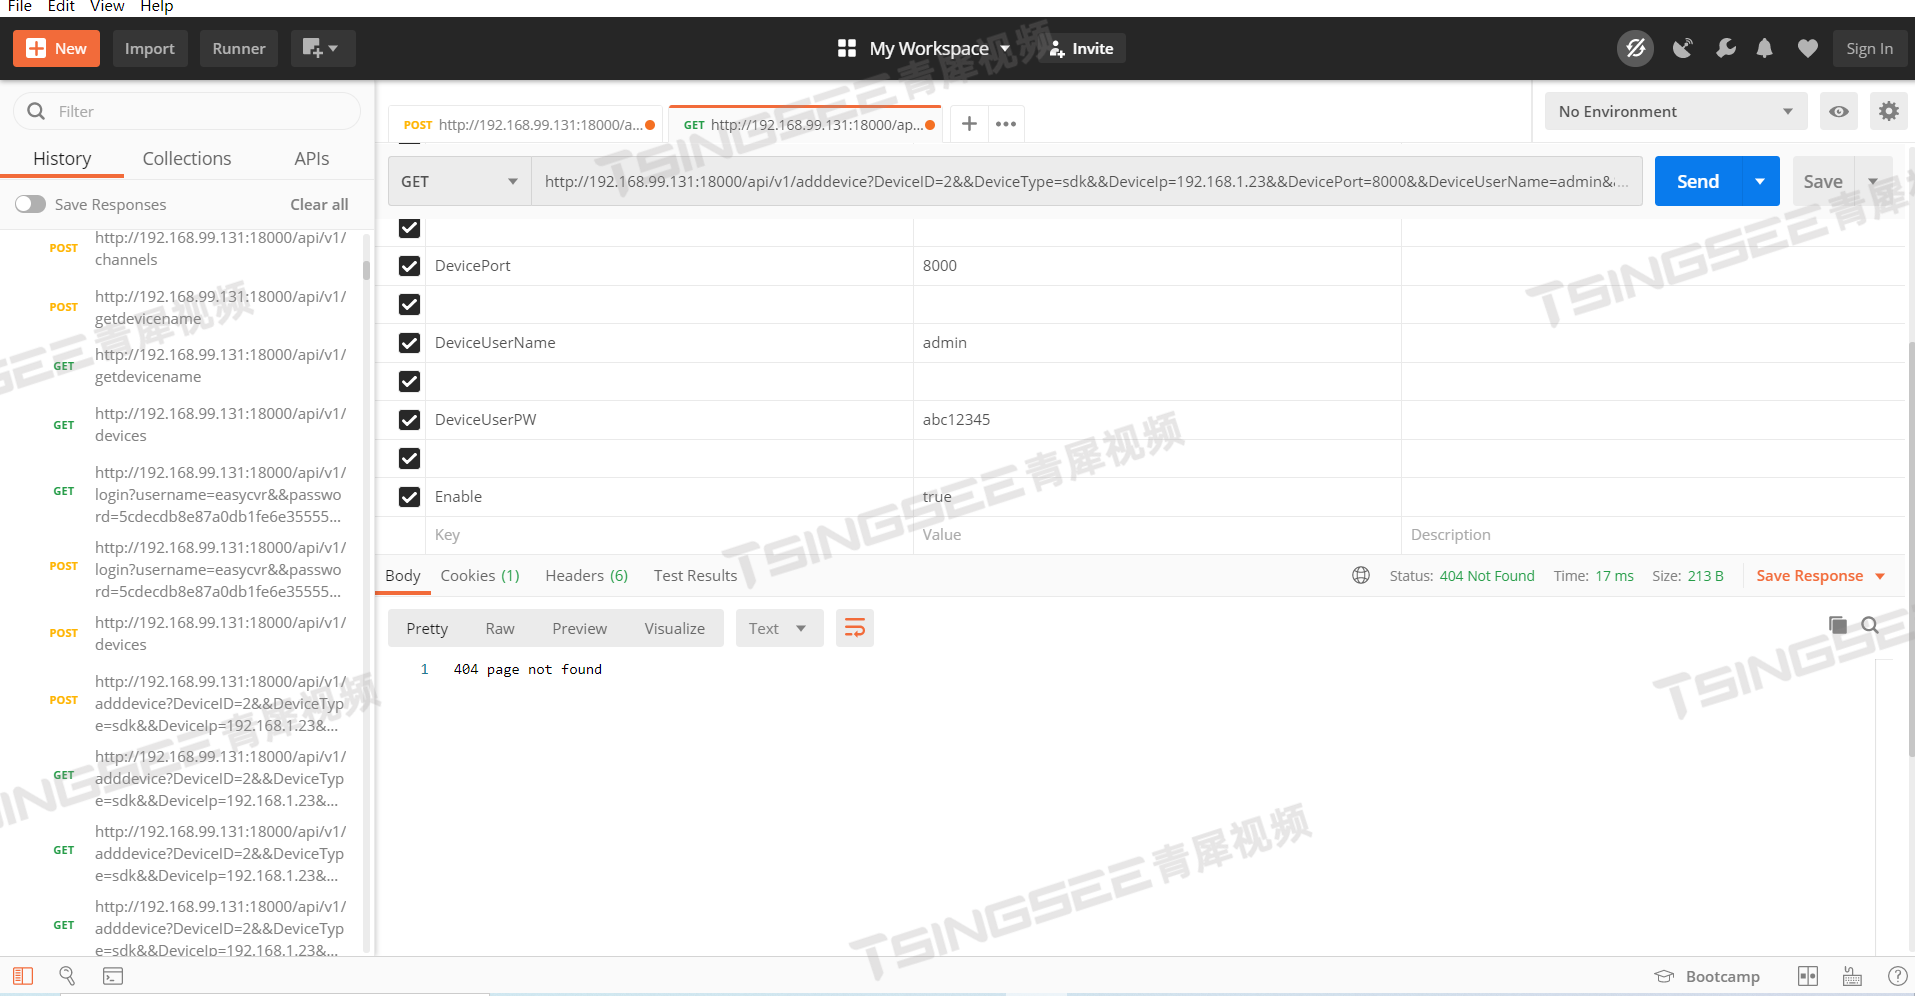This screenshot has height=996, width=1915.
Task: Uncheck the Enable parameter checkbox
Action: pos(409,497)
